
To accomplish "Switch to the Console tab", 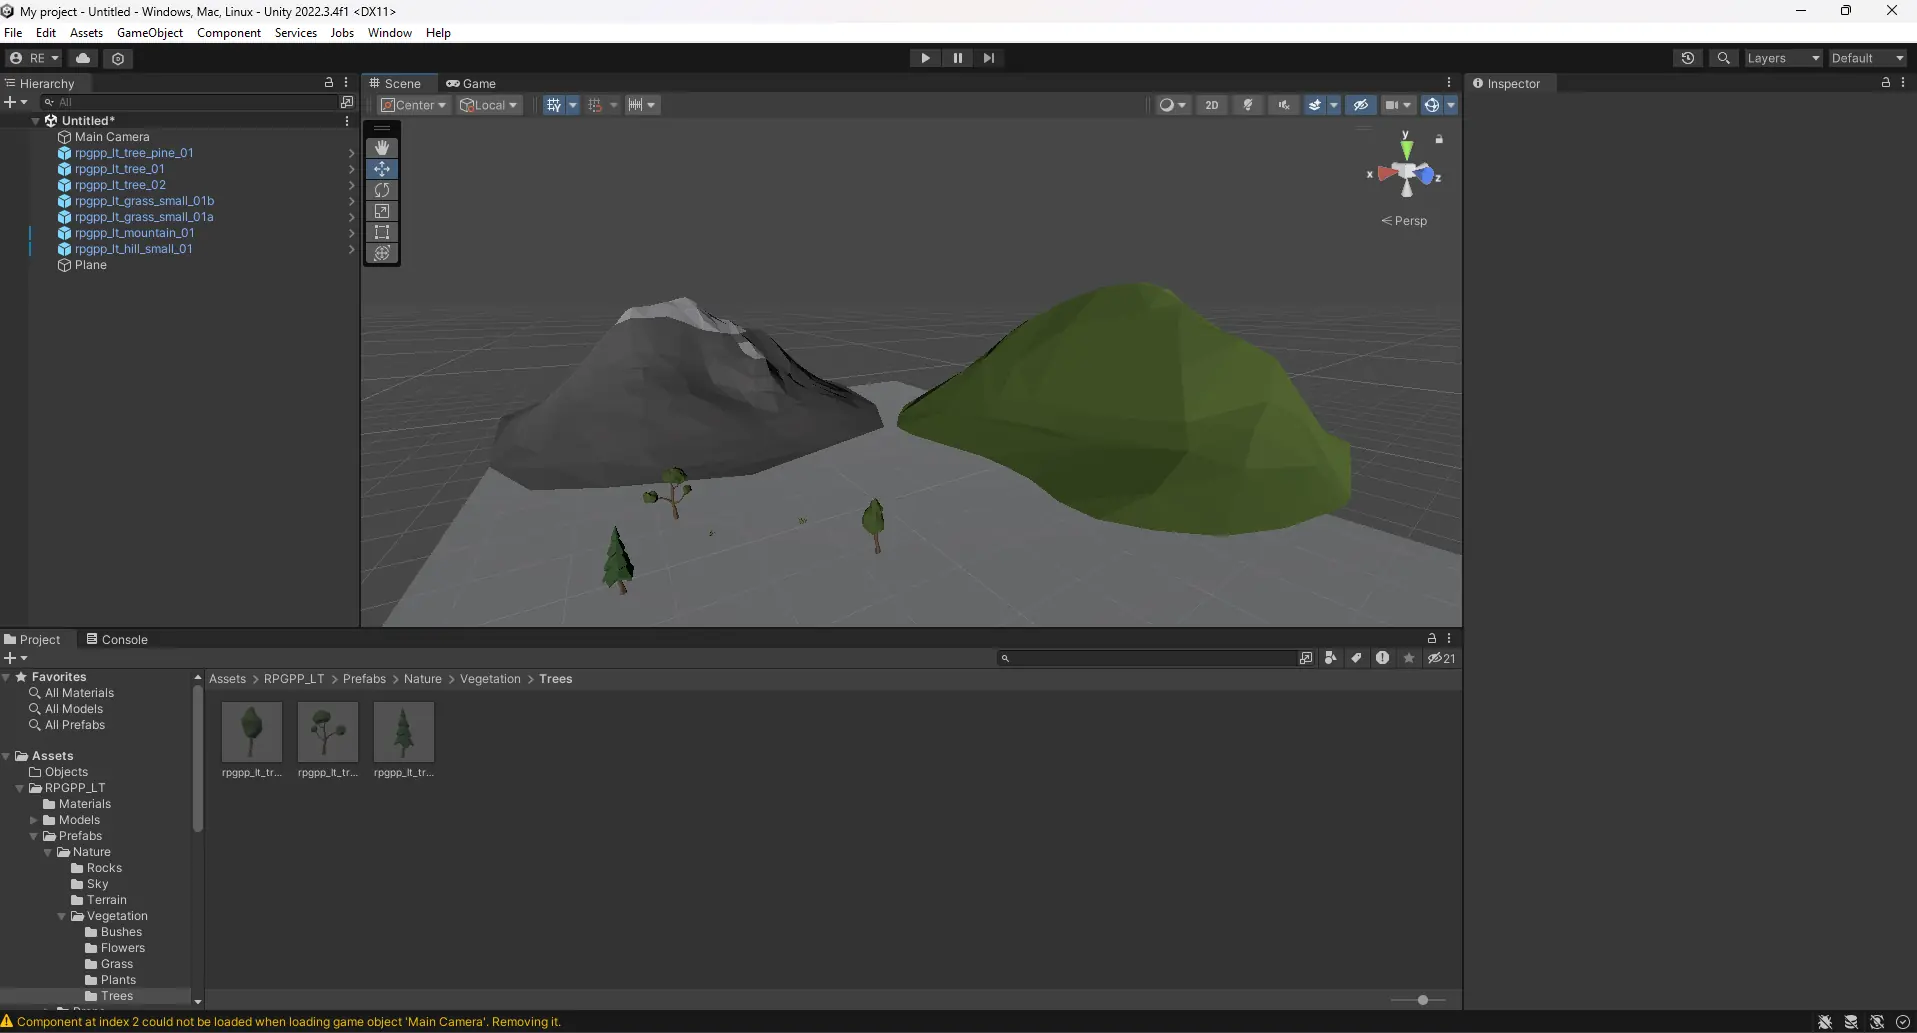I will pos(117,639).
